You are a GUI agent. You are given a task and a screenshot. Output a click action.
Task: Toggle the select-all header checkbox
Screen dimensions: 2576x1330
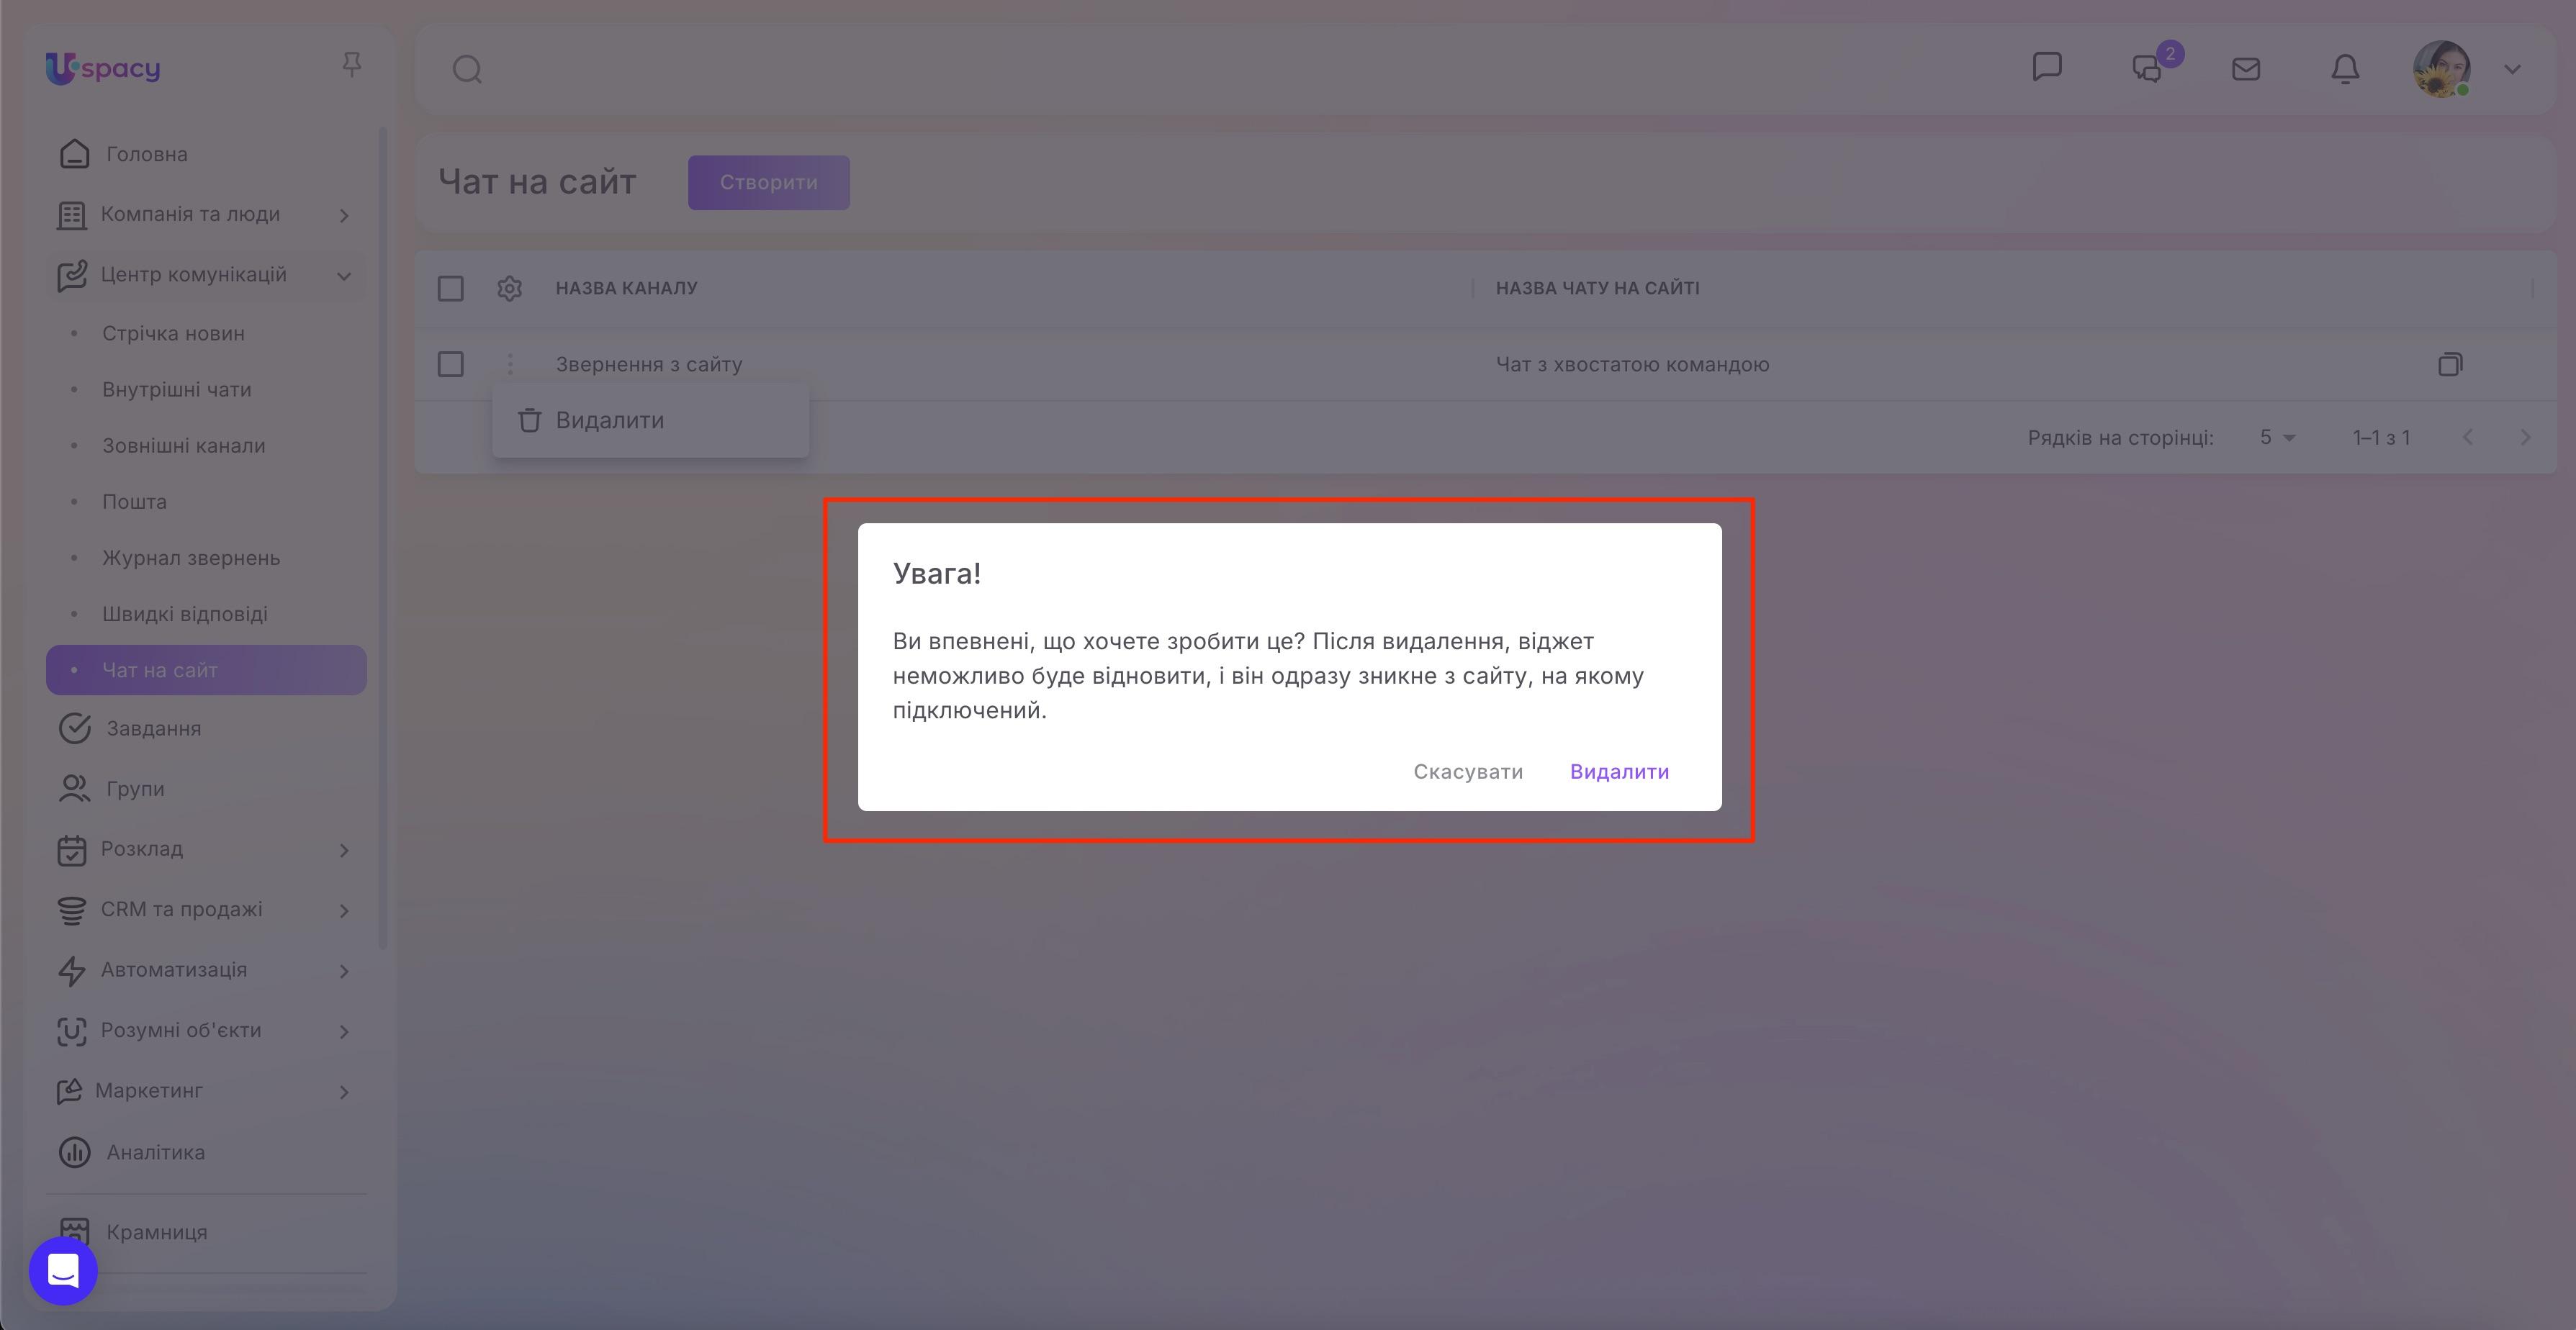pyautogui.click(x=451, y=288)
